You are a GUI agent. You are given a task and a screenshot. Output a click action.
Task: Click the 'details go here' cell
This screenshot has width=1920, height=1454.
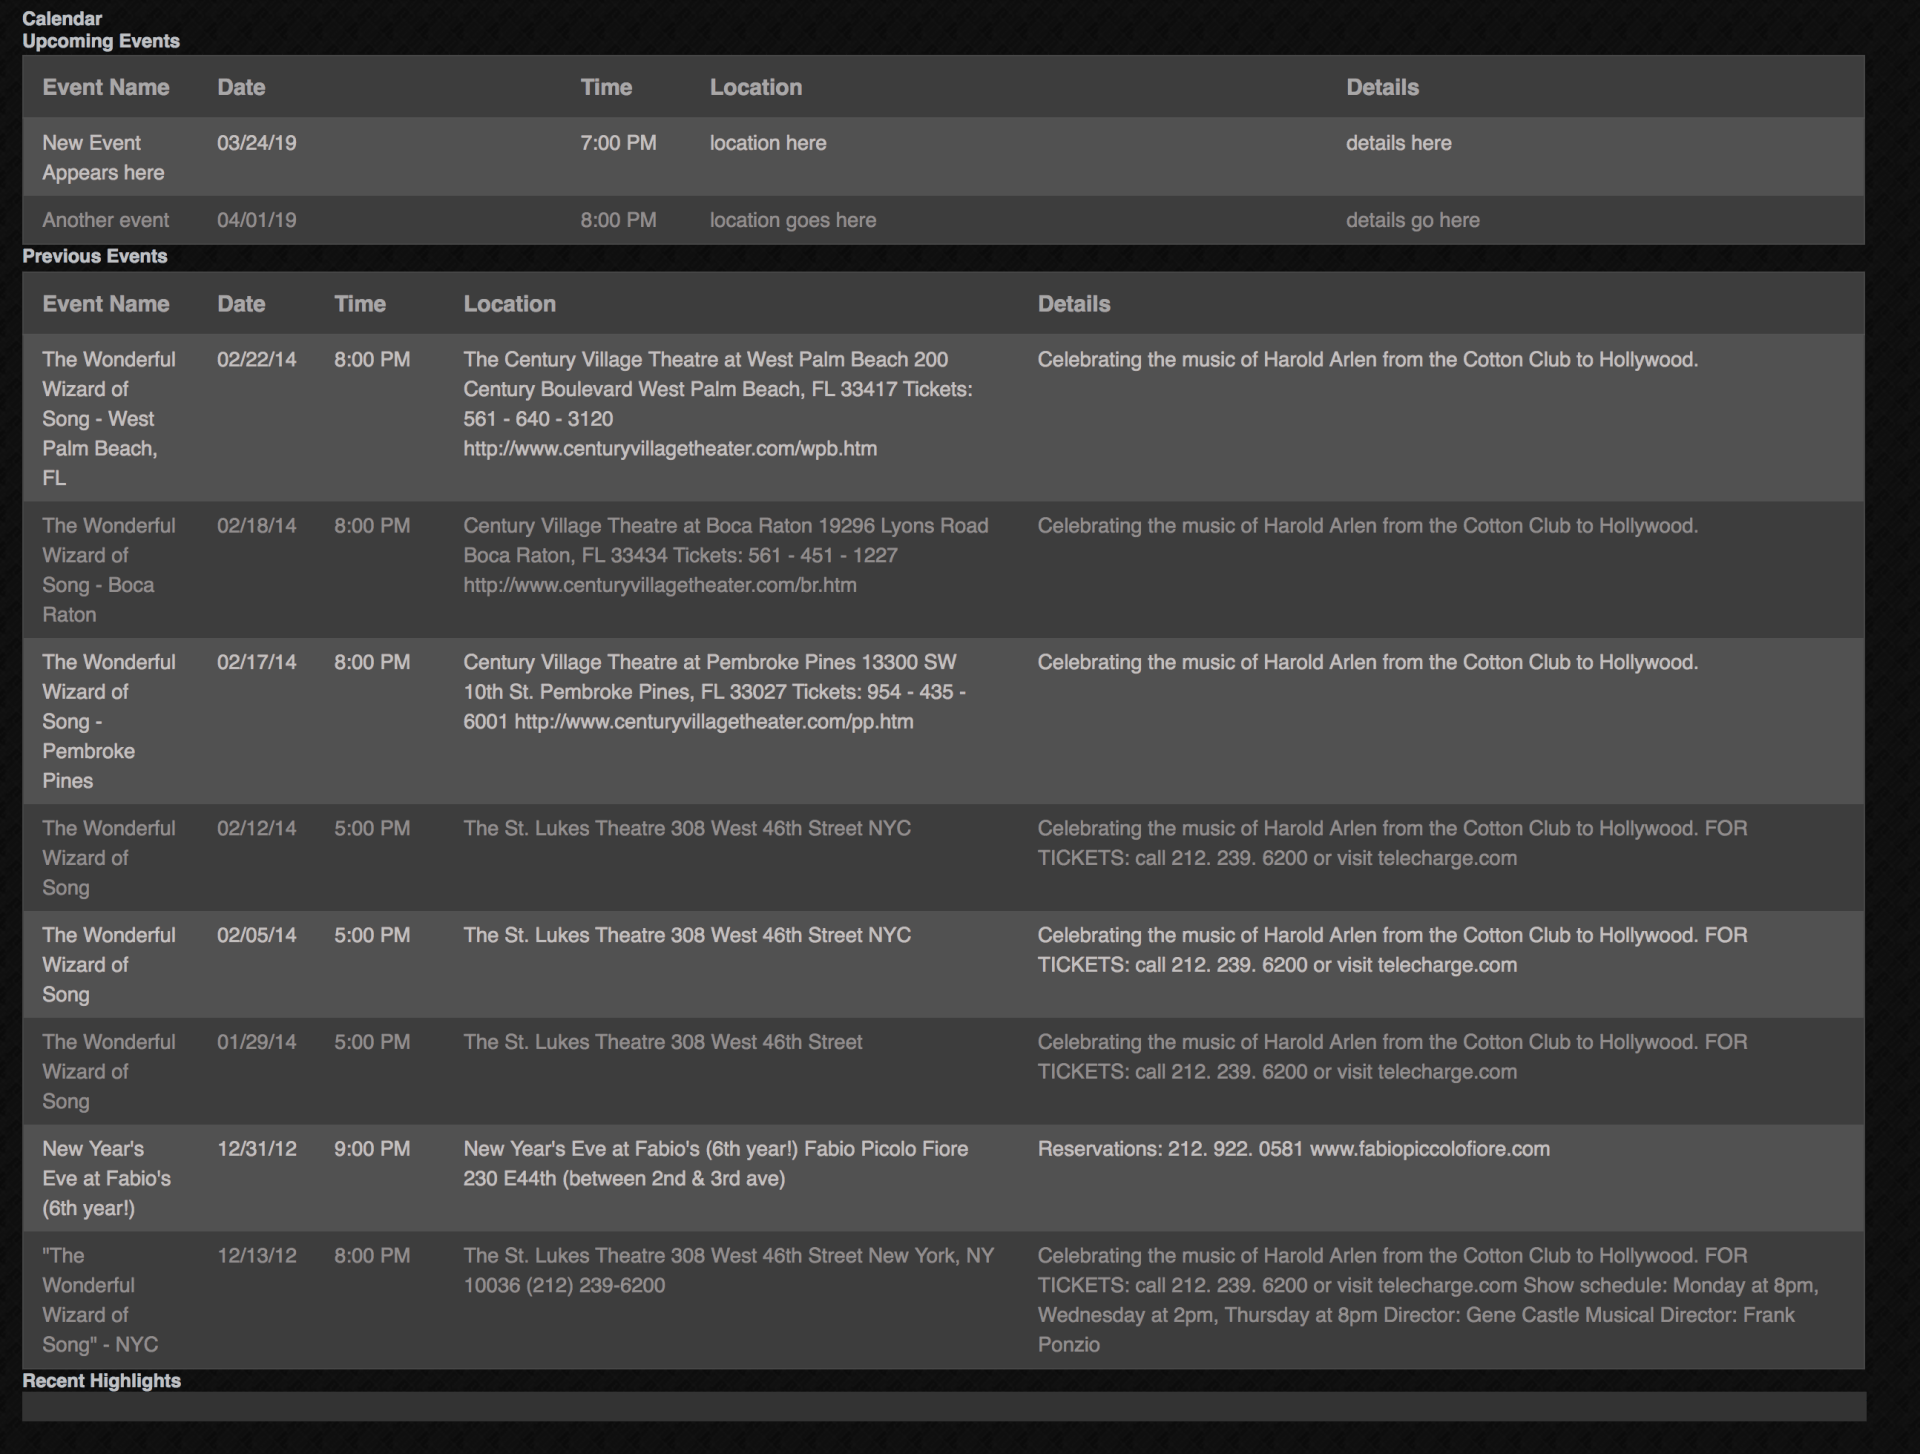(x=1412, y=220)
